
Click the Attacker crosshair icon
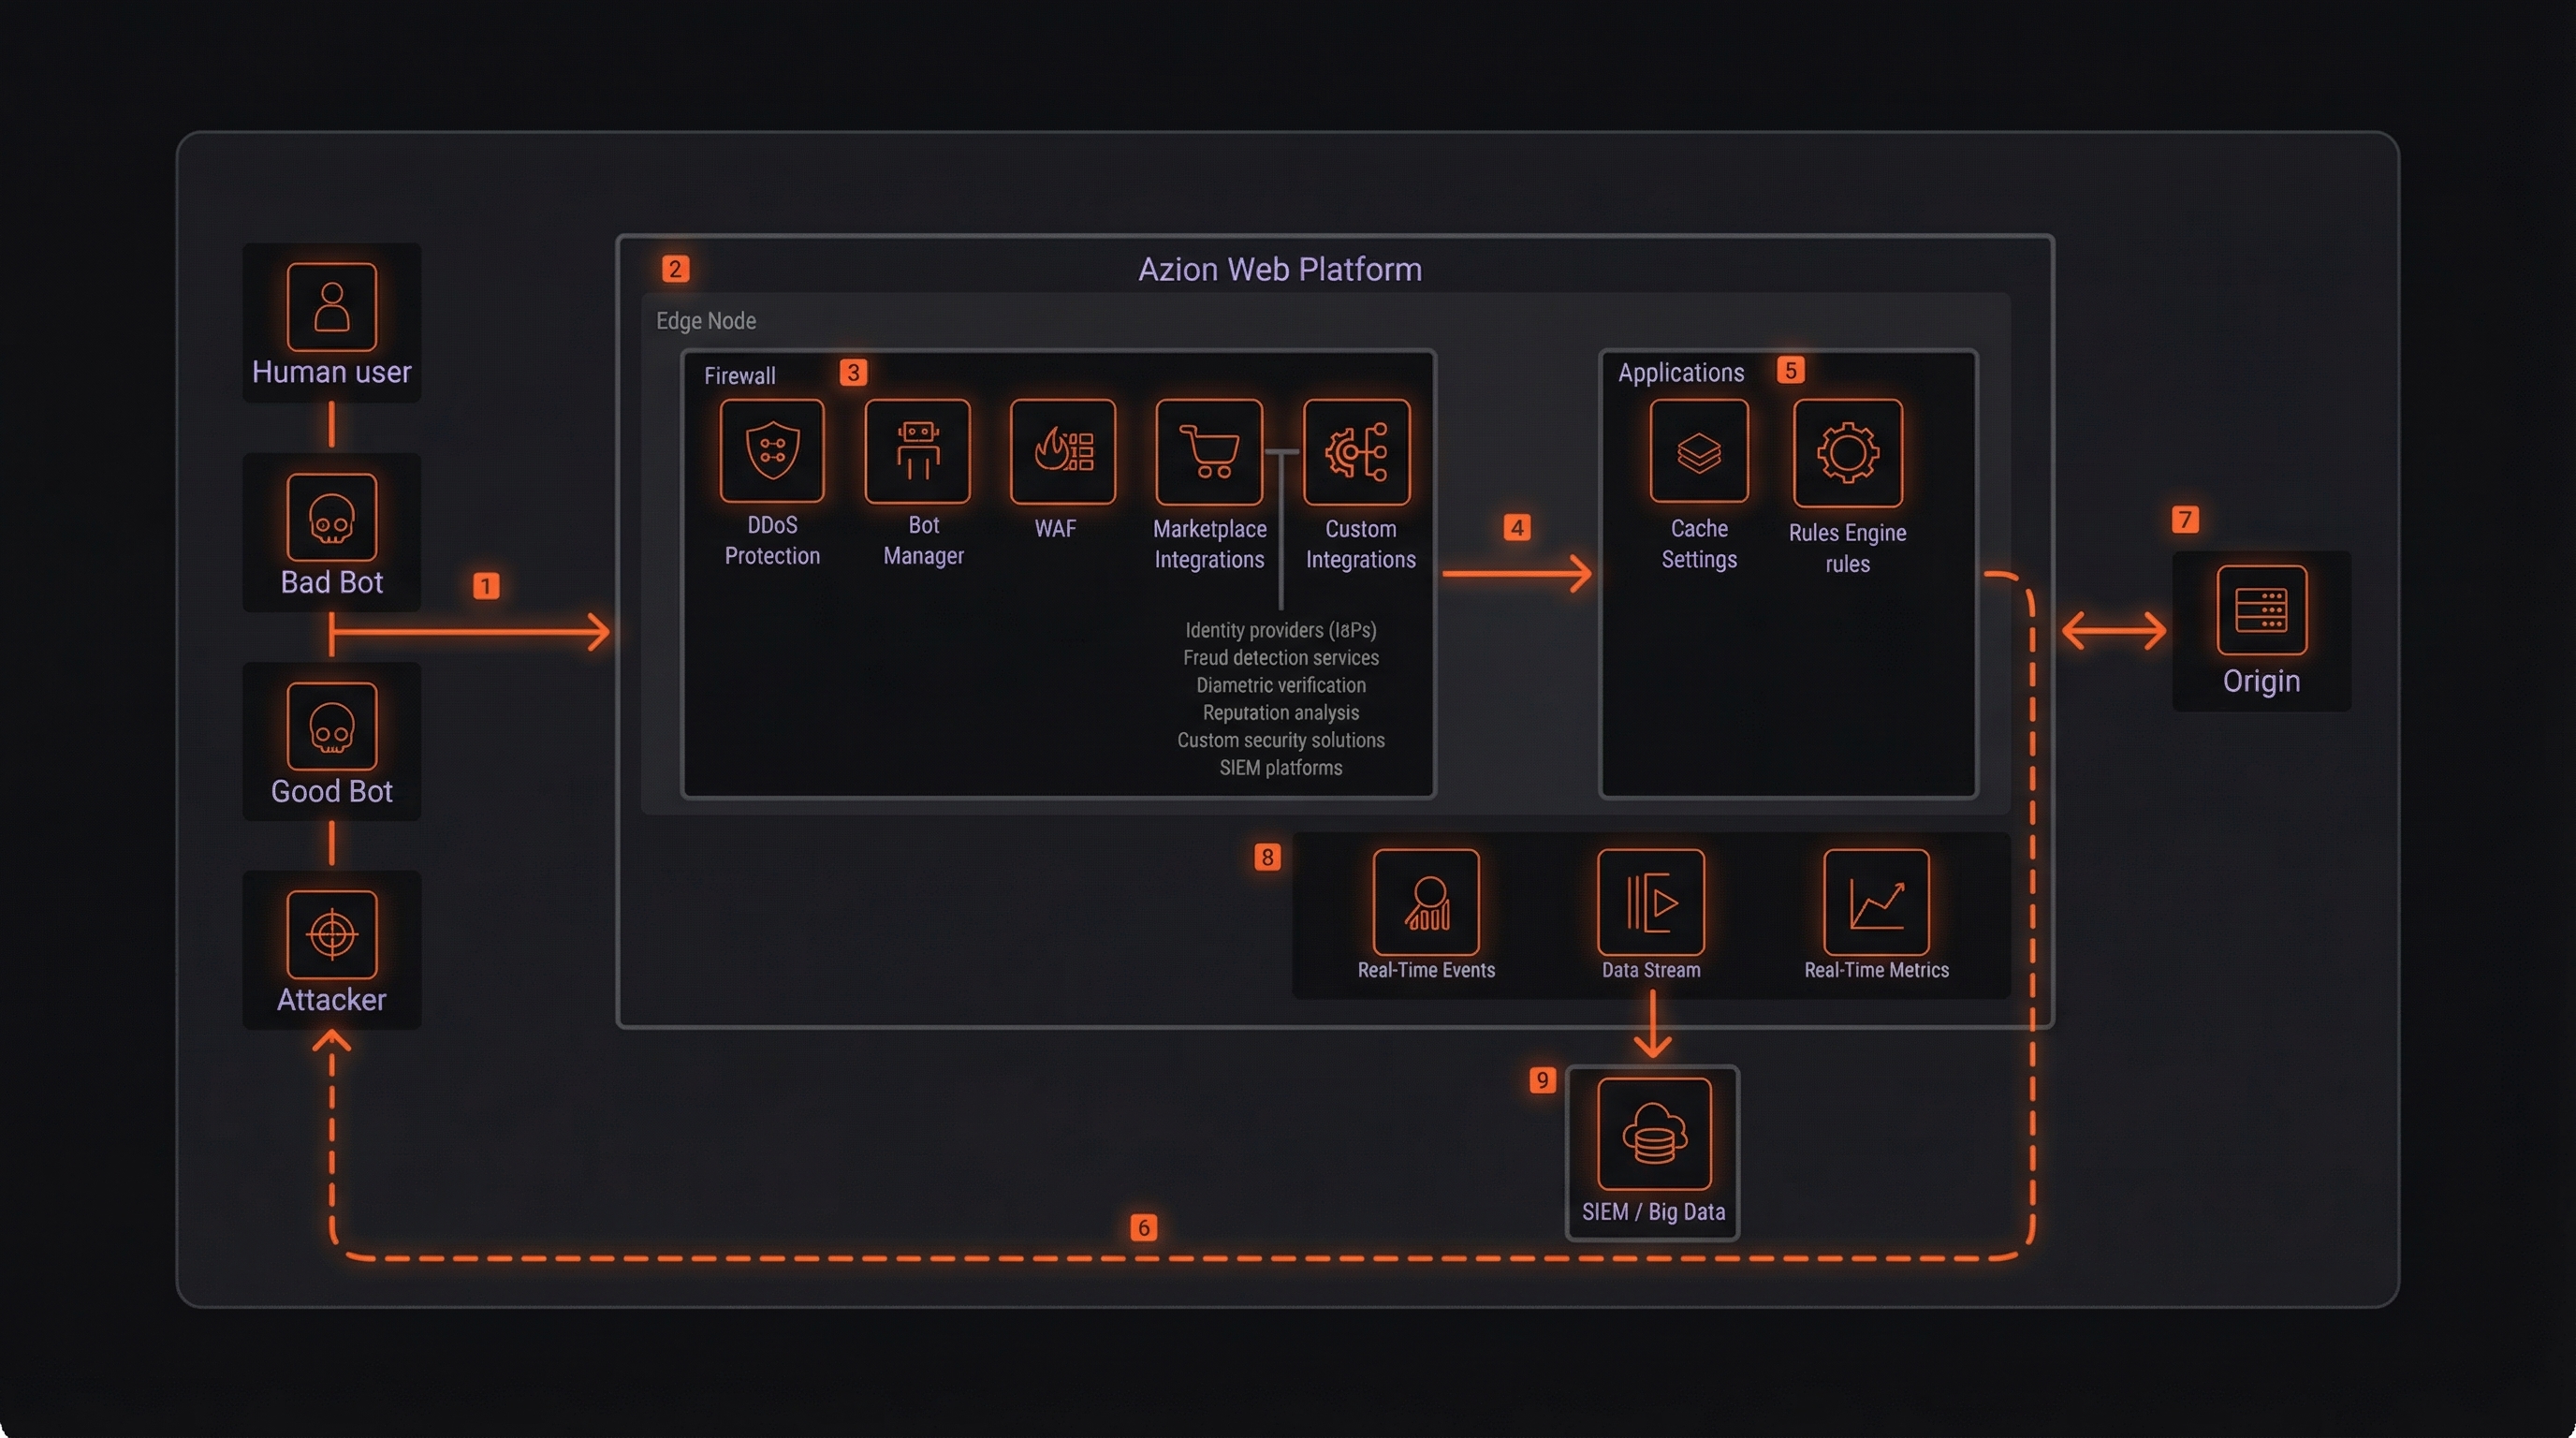[x=331, y=934]
